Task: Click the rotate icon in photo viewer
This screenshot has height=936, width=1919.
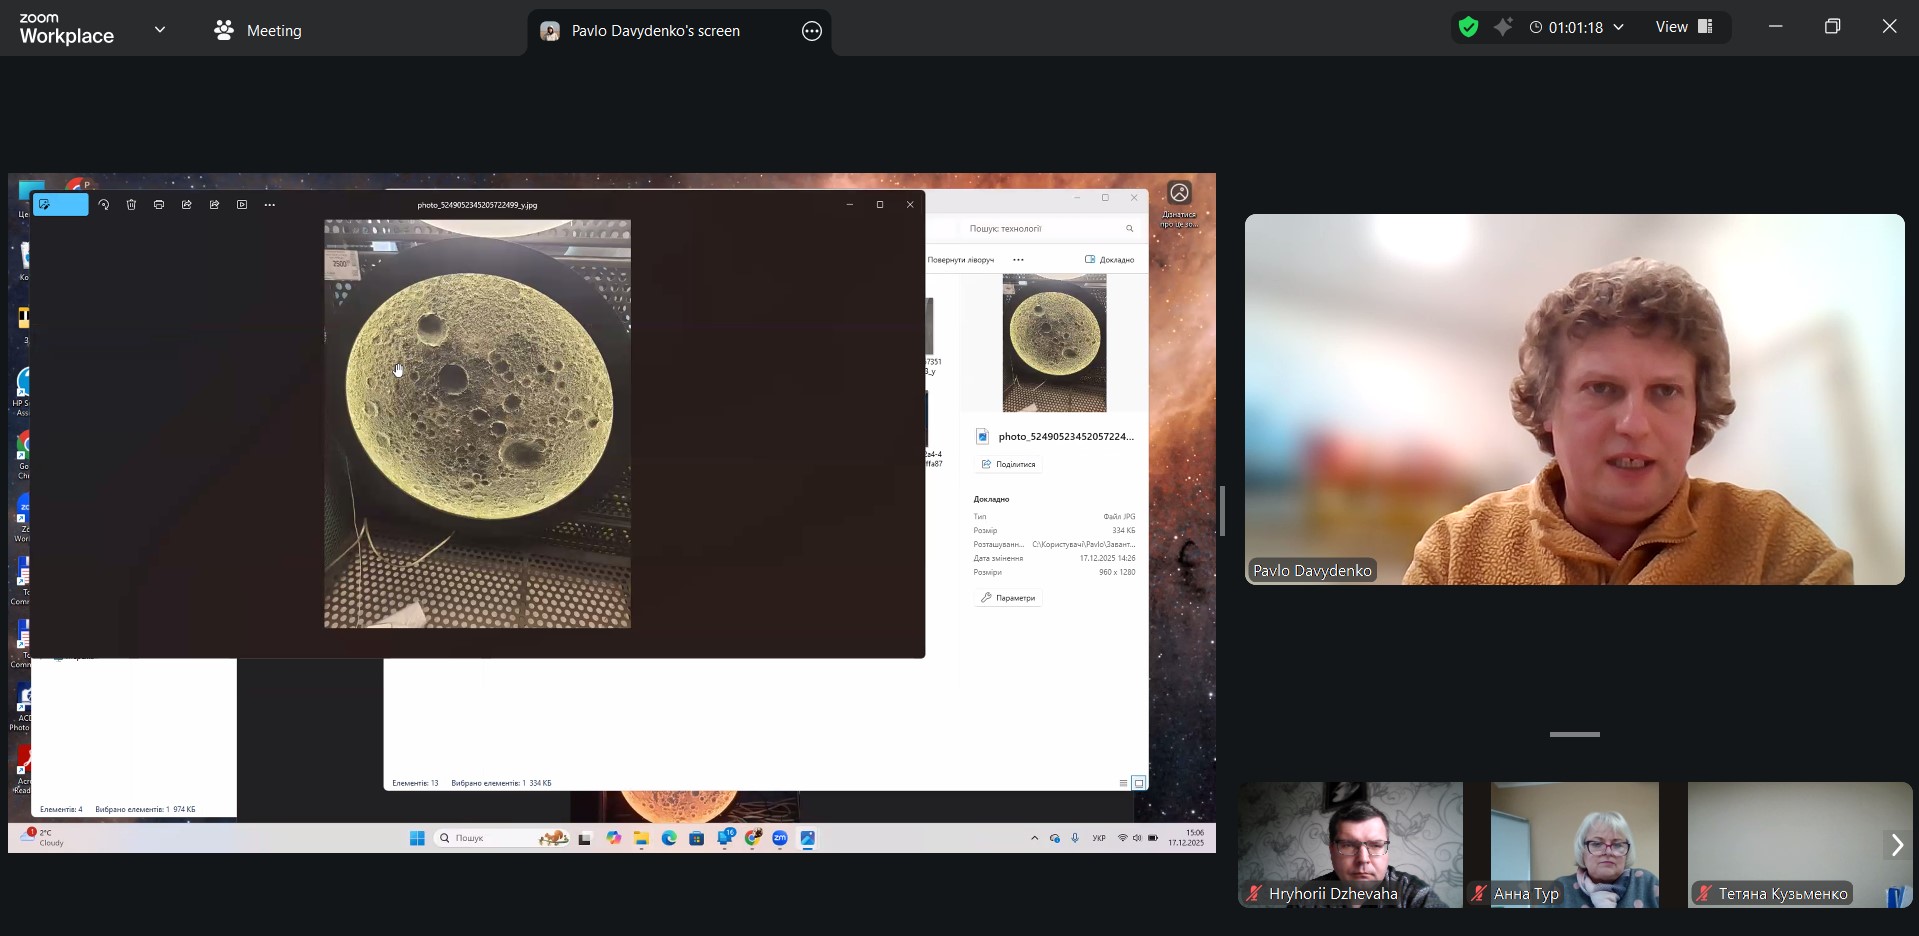Action: 104,205
